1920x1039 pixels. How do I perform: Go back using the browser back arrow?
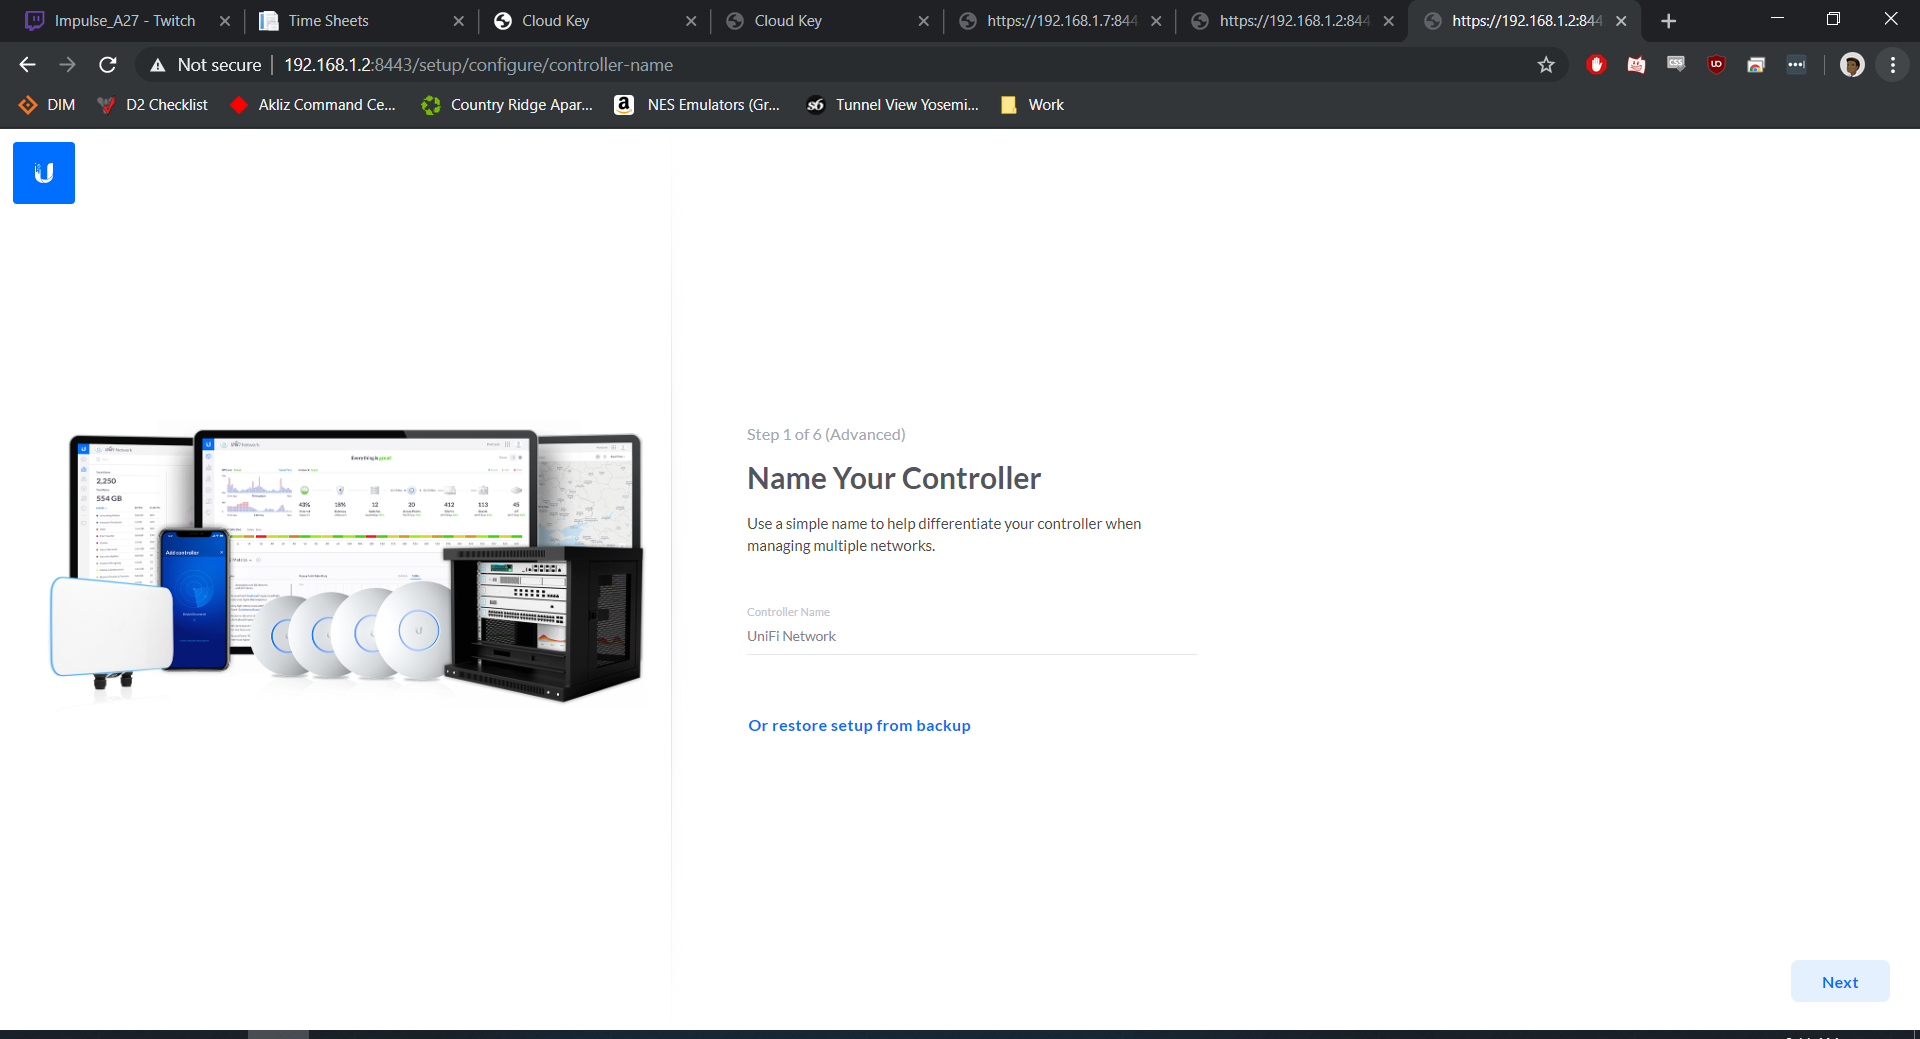pyautogui.click(x=27, y=65)
